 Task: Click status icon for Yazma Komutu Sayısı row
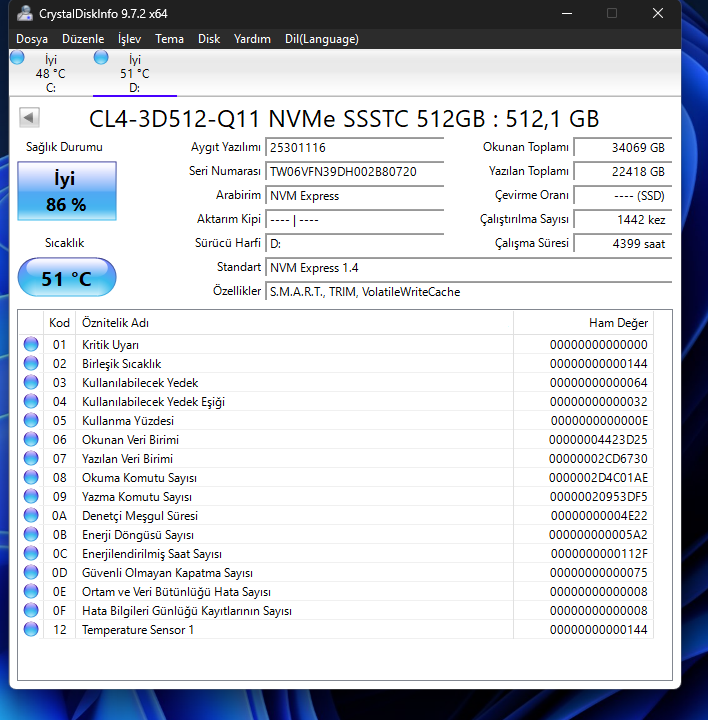click(x=31, y=496)
